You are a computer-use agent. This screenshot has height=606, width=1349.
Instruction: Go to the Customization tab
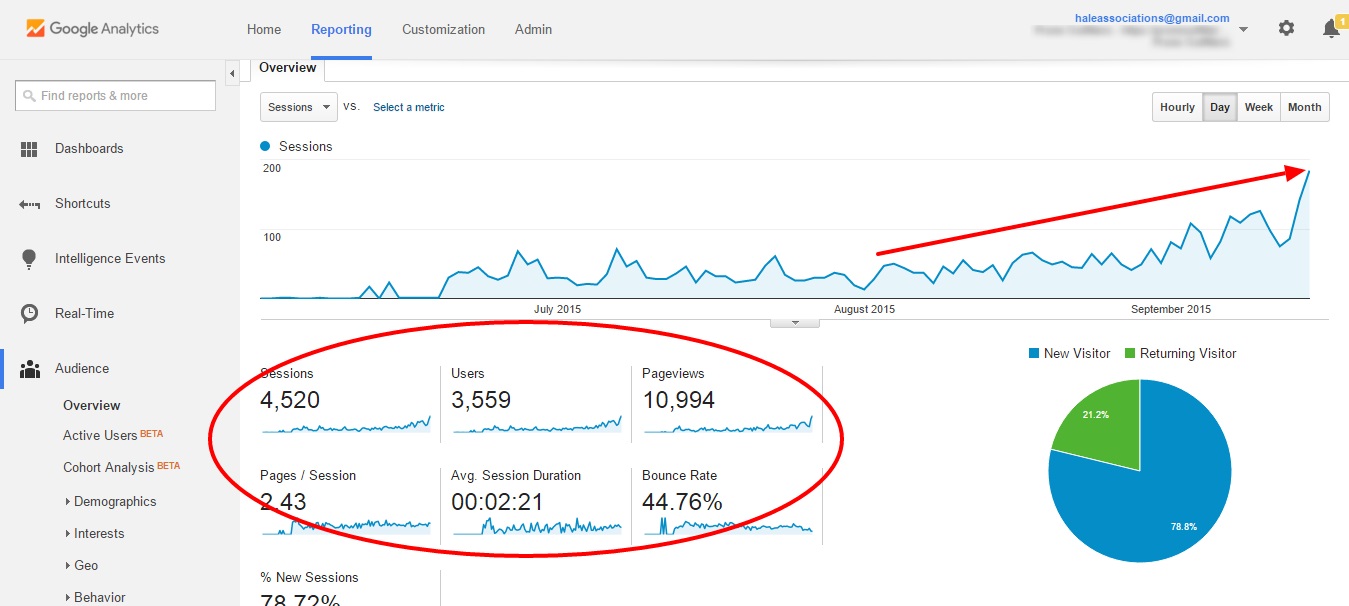(x=443, y=29)
